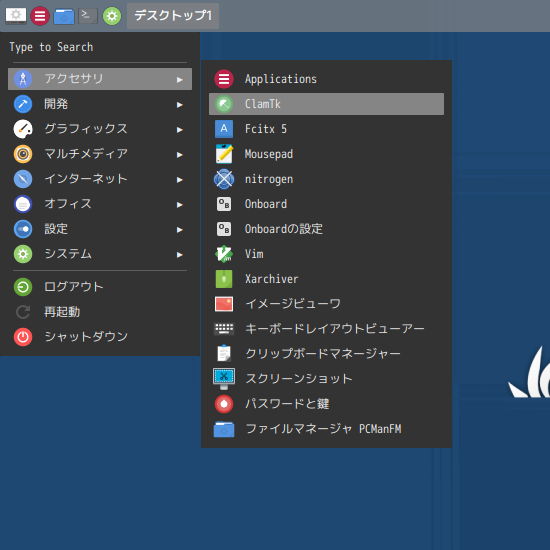Expand the アクセサリ submenu arrow
This screenshot has height=550, width=550.
tap(180, 80)
